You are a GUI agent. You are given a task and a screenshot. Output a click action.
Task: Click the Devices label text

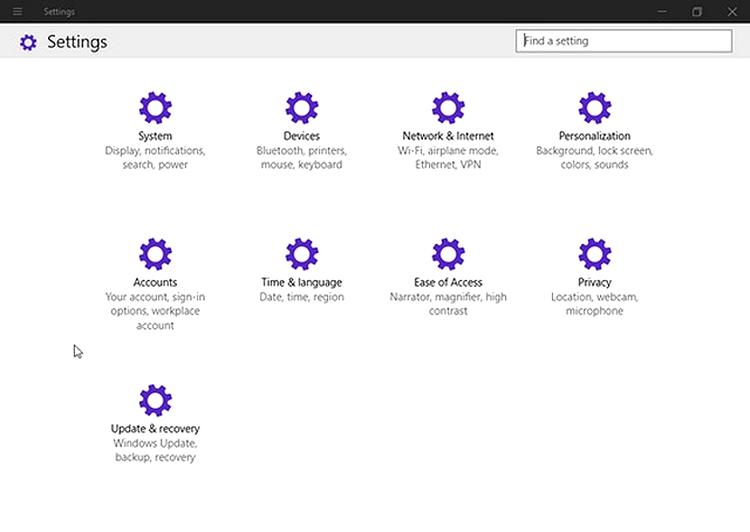click(x=301, y=136)
